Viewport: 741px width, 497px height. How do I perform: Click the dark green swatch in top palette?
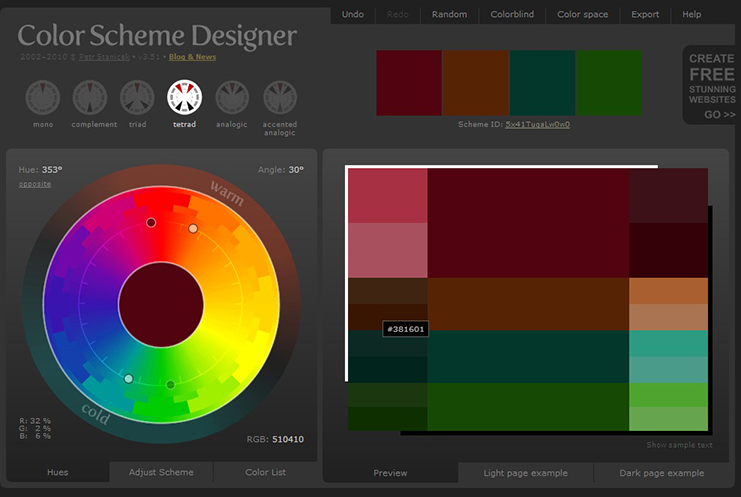pos(609,82)
